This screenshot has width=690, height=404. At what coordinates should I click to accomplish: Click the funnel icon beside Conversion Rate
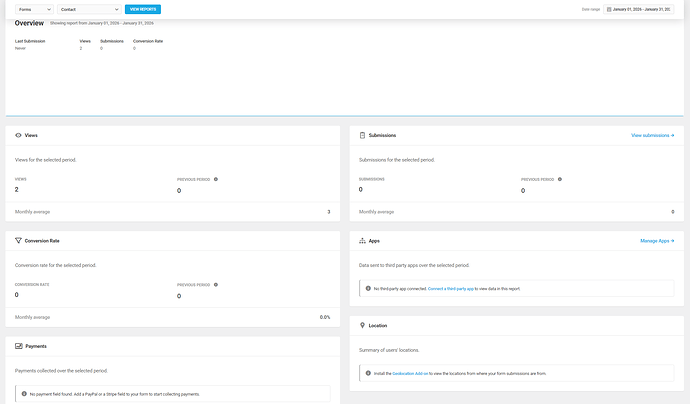point(18,241)
